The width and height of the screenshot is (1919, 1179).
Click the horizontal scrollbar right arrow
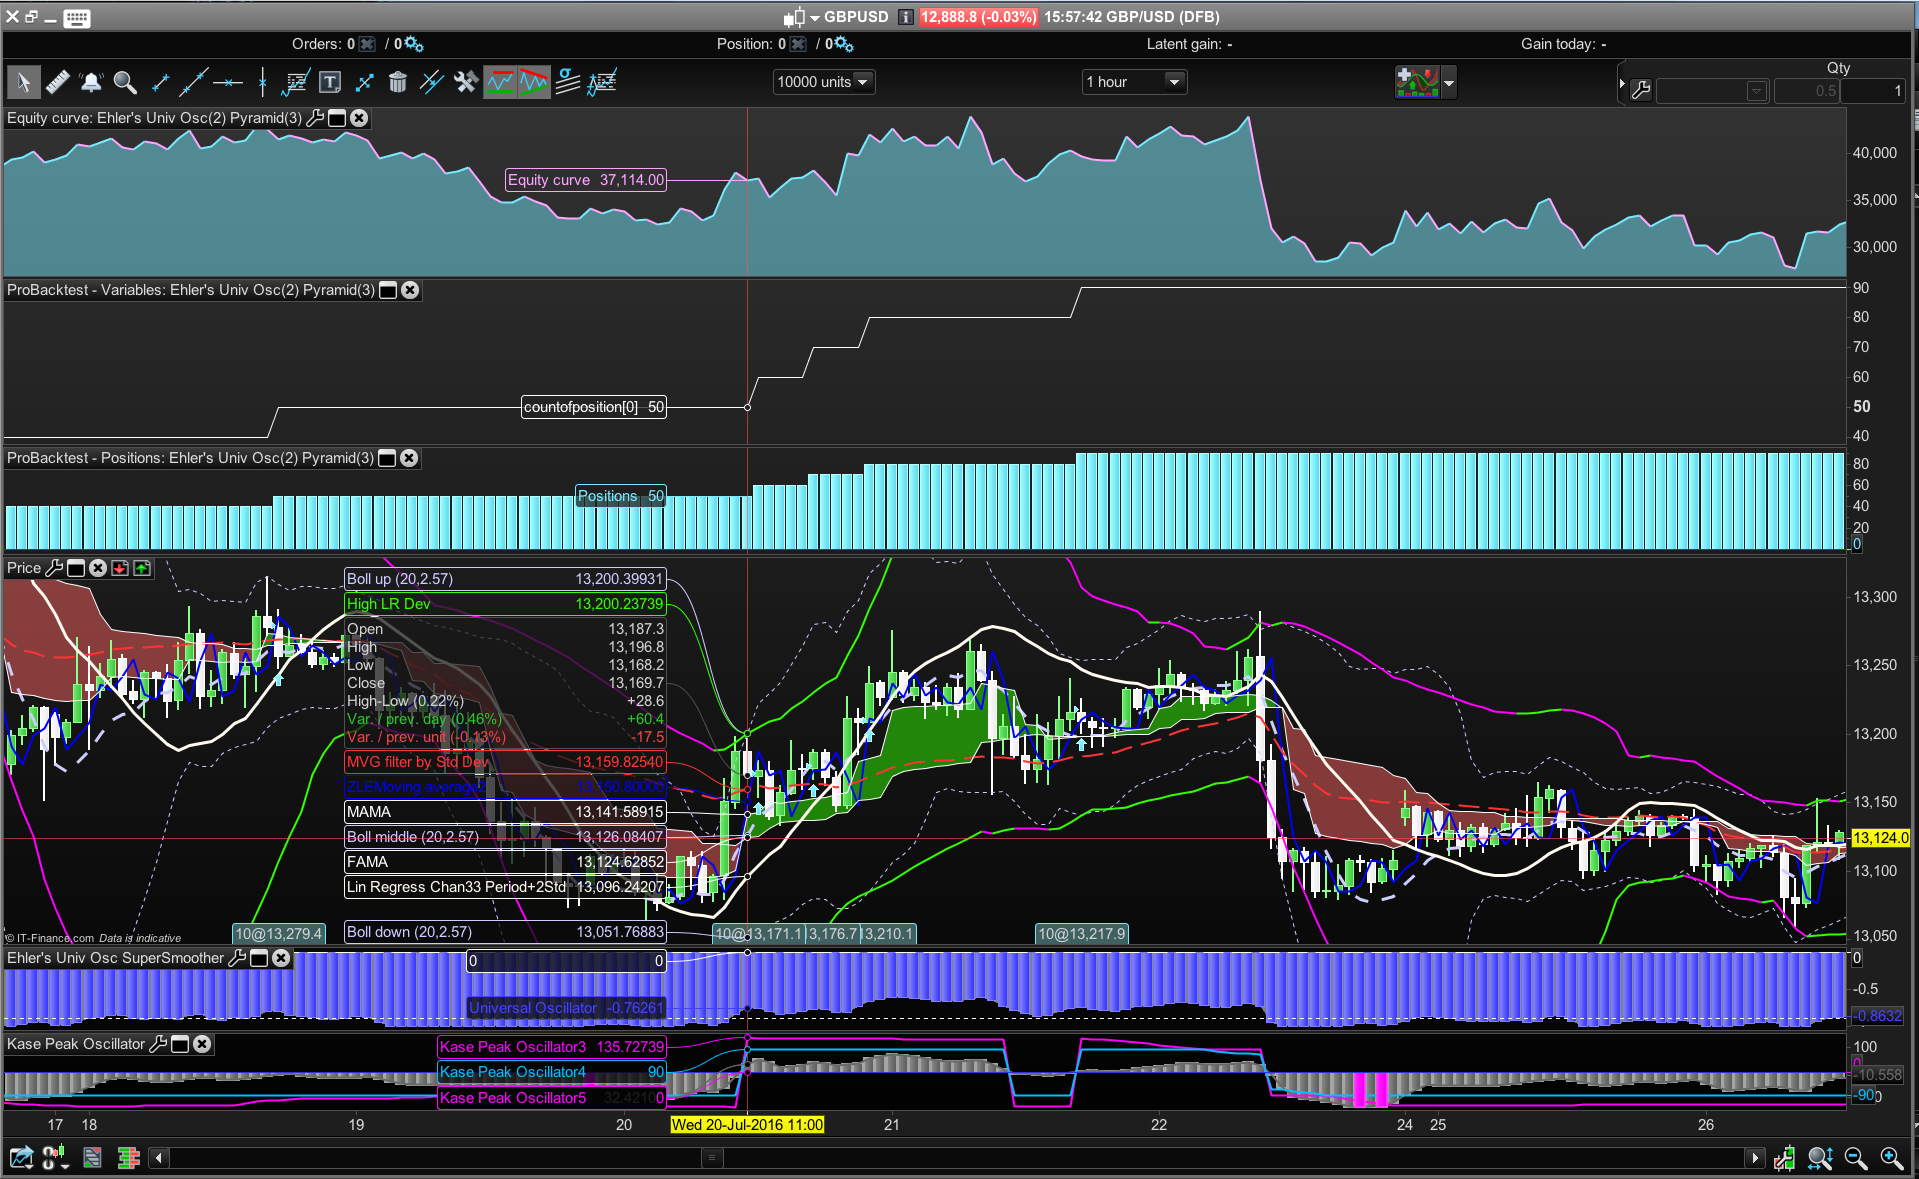pos(1755,1158)
